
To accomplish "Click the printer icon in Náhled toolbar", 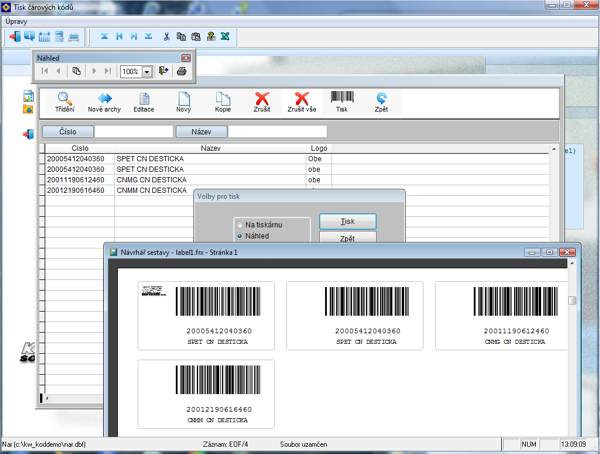I will (x=182, y=71).
